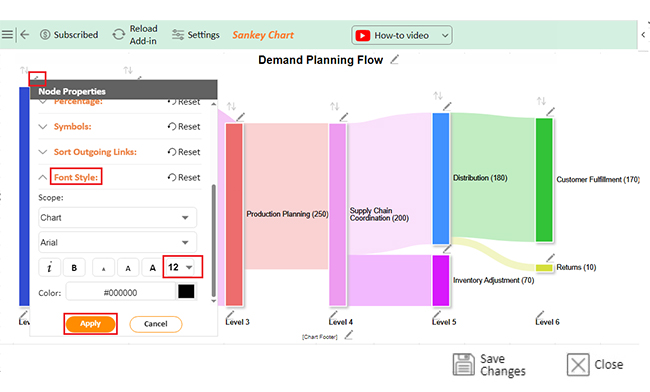Expand the Symbols section

click(43, 126)
